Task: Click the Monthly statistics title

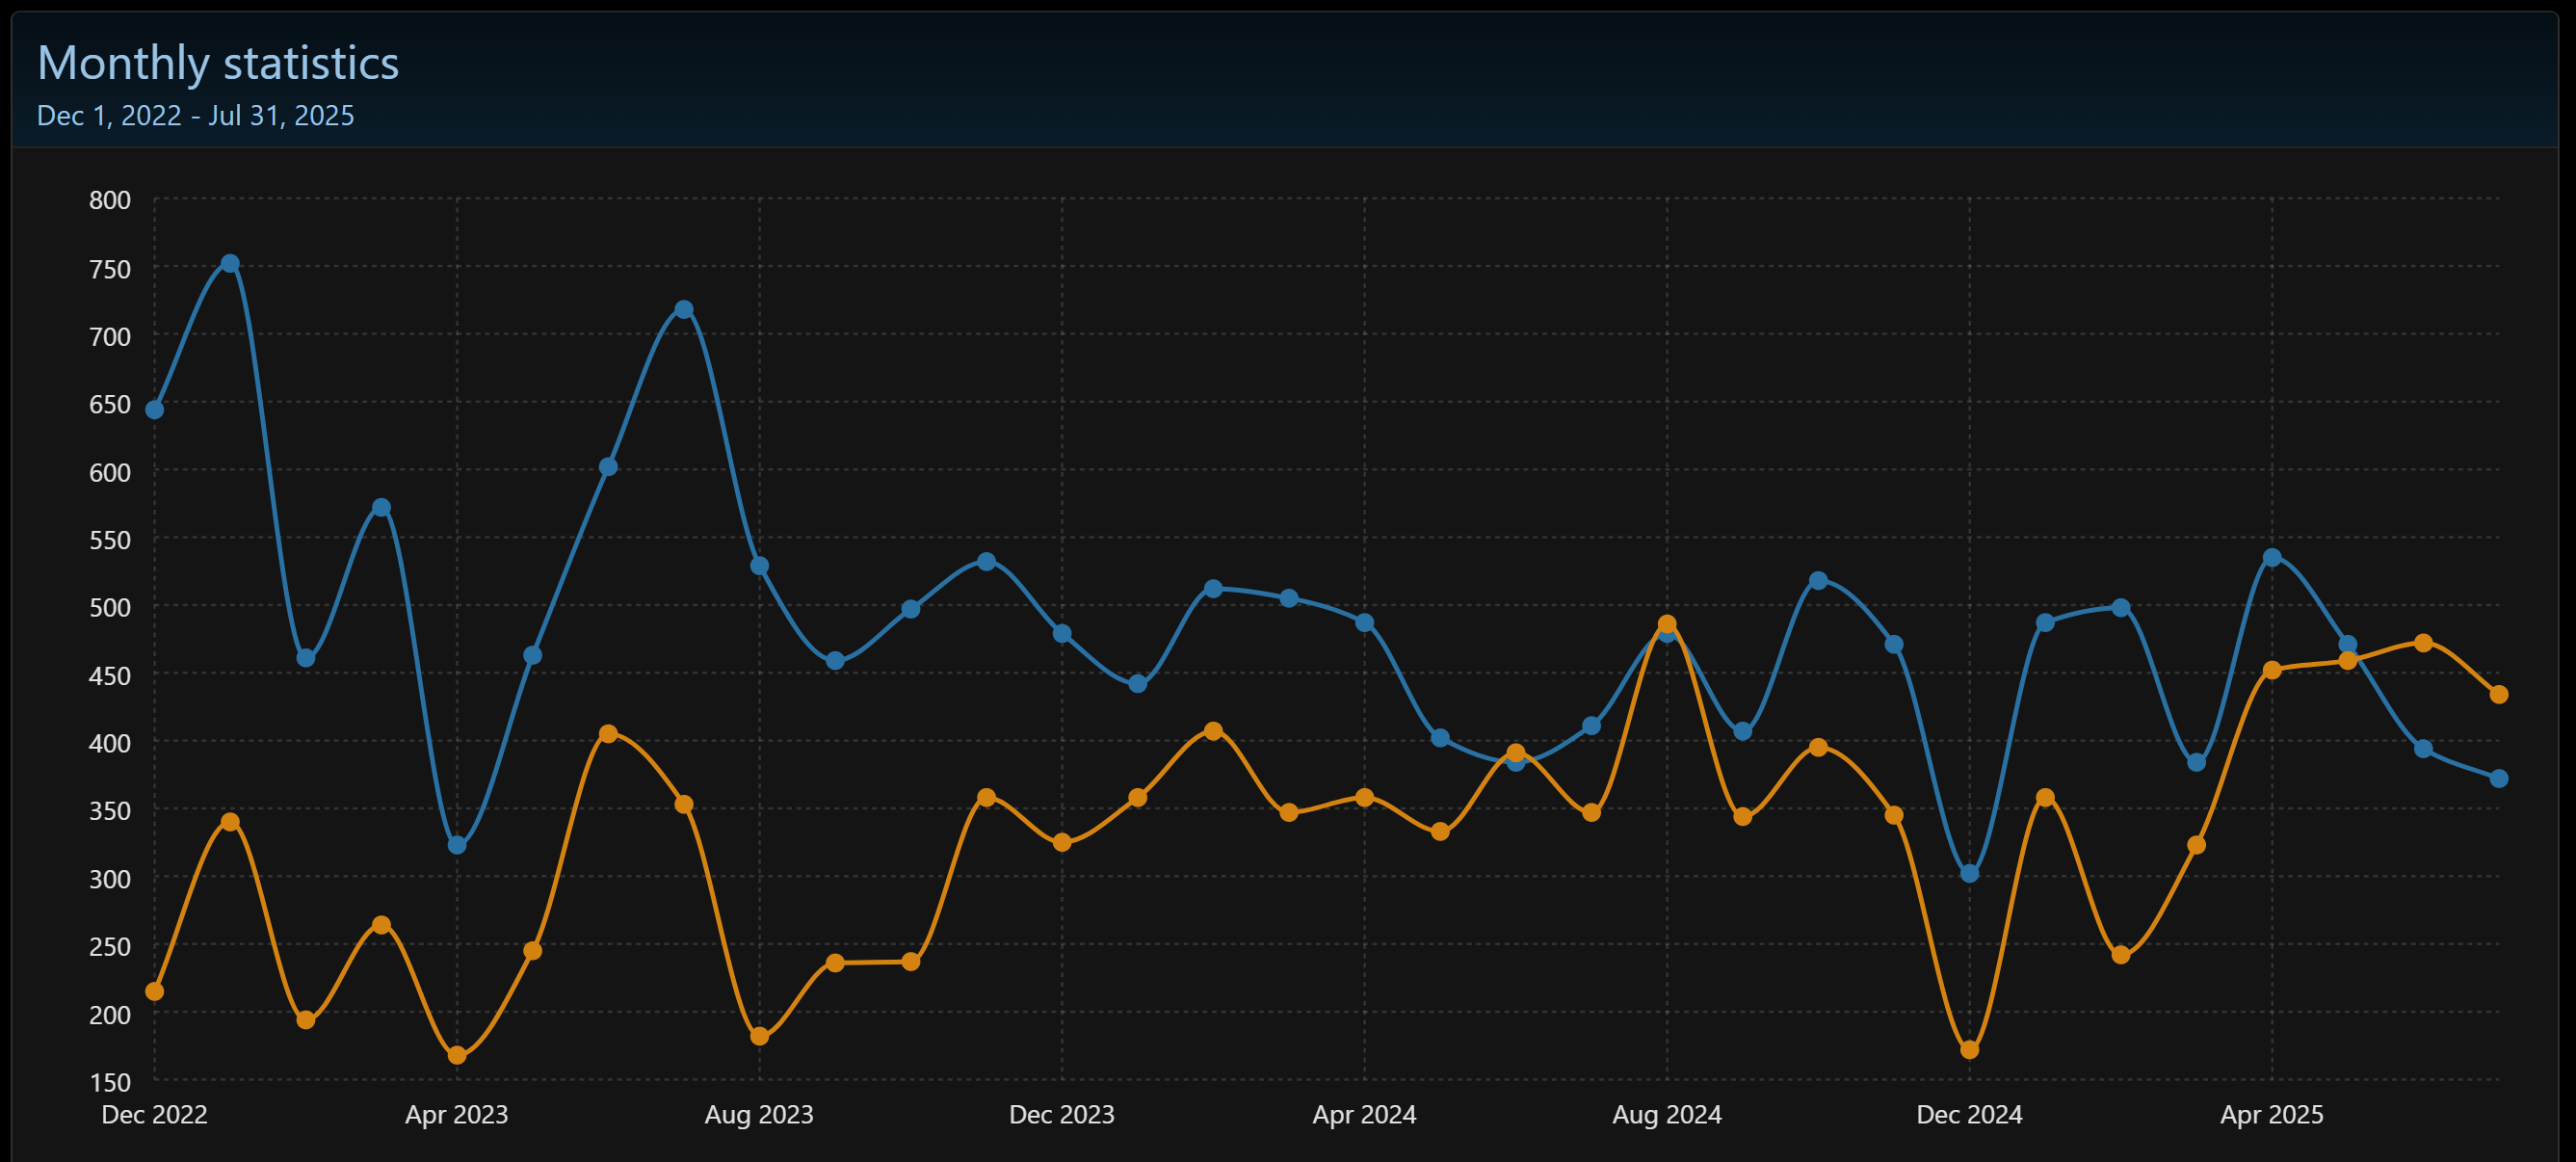Action: 218,63
